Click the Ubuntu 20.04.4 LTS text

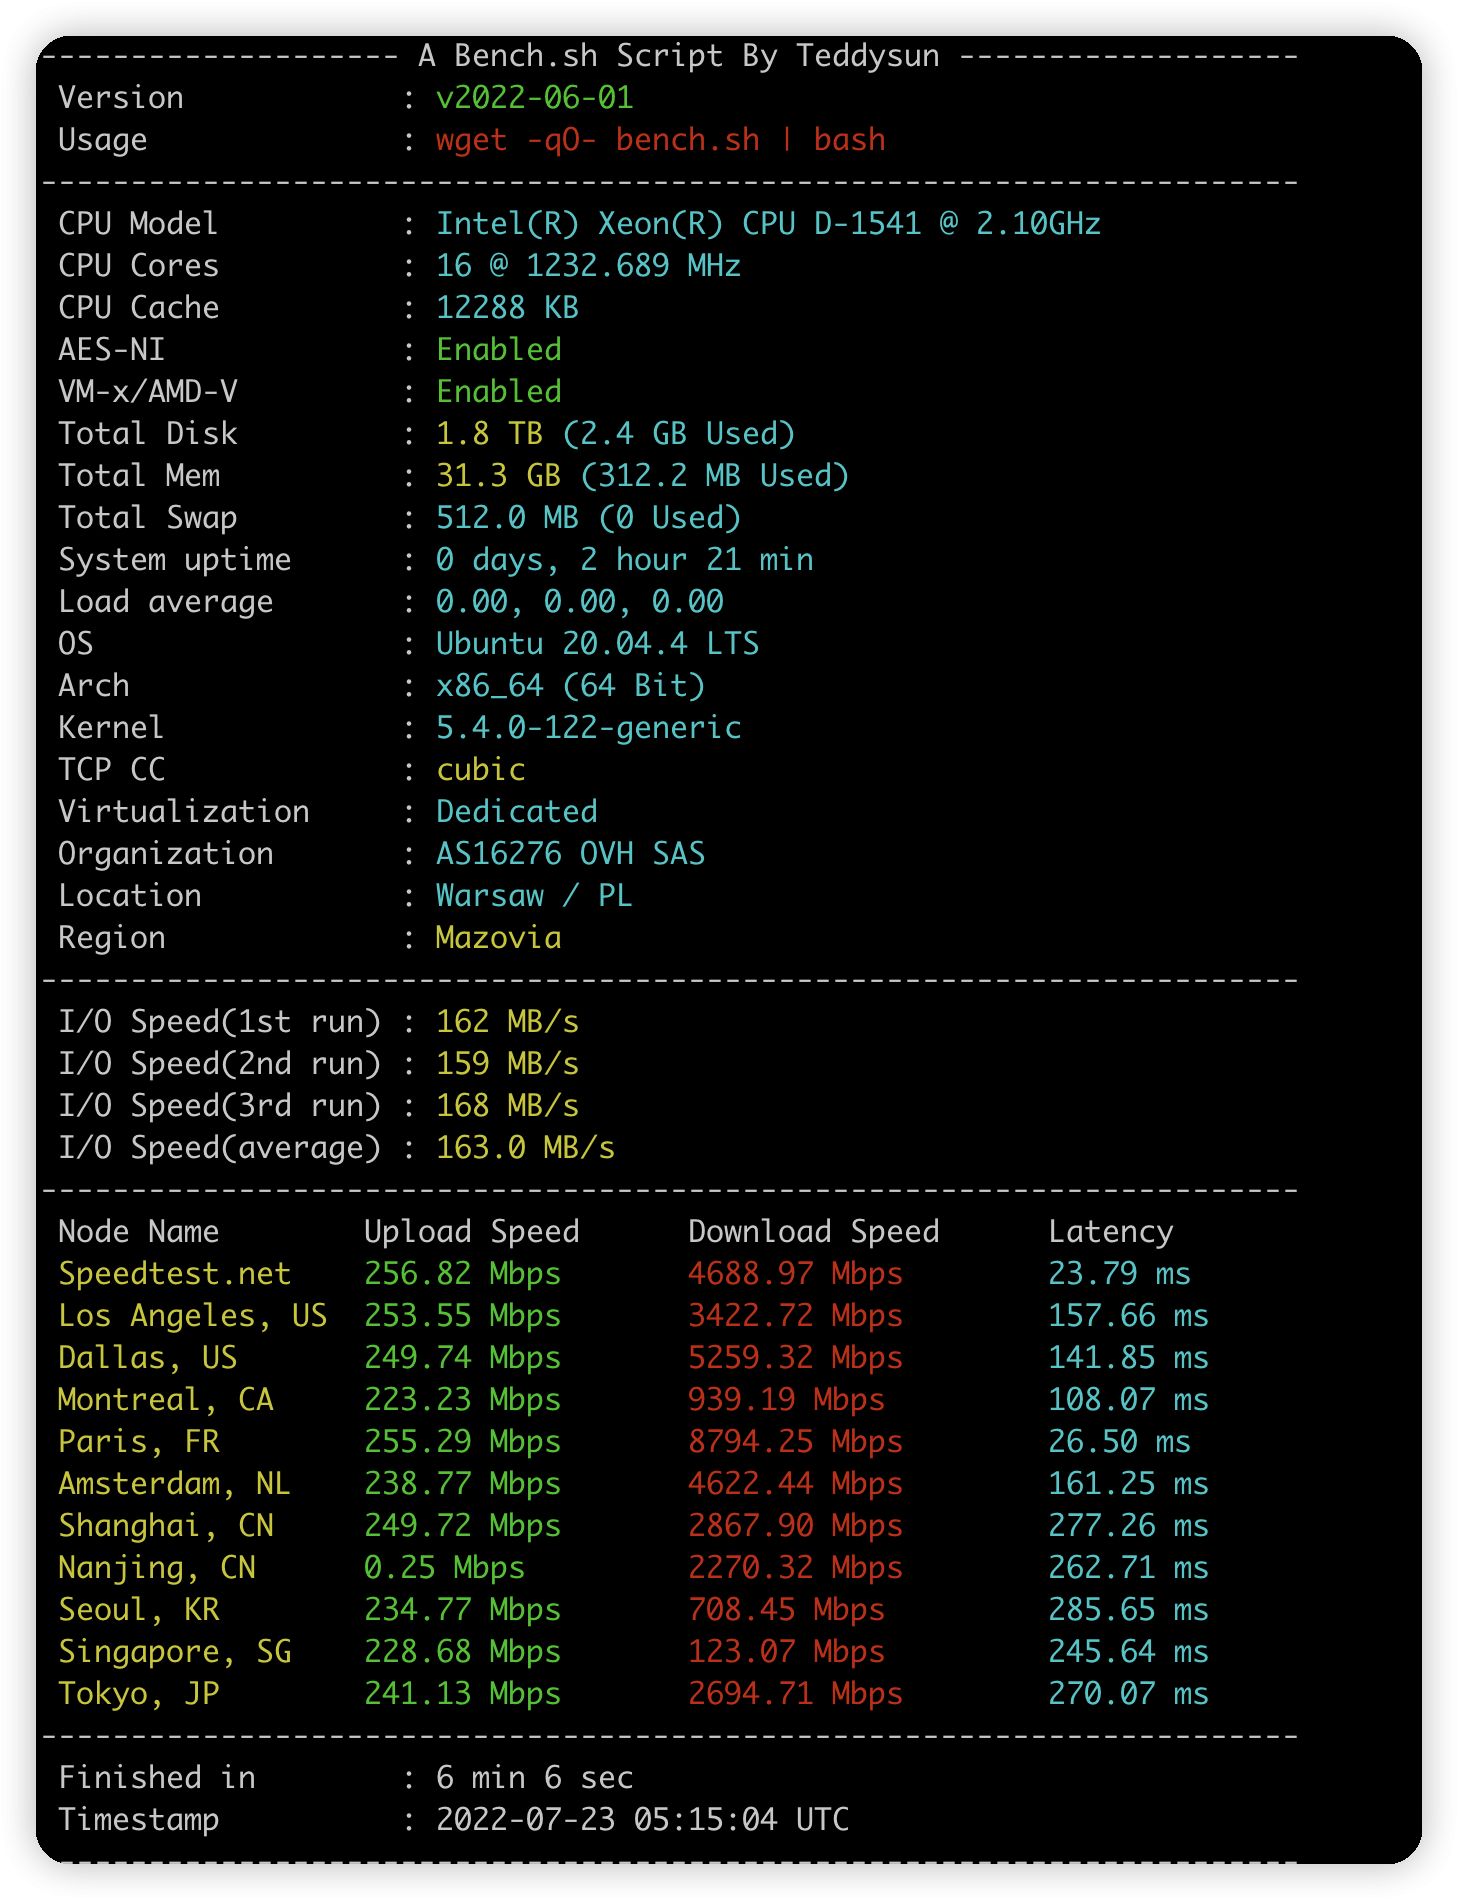click(x=597, y=644)
